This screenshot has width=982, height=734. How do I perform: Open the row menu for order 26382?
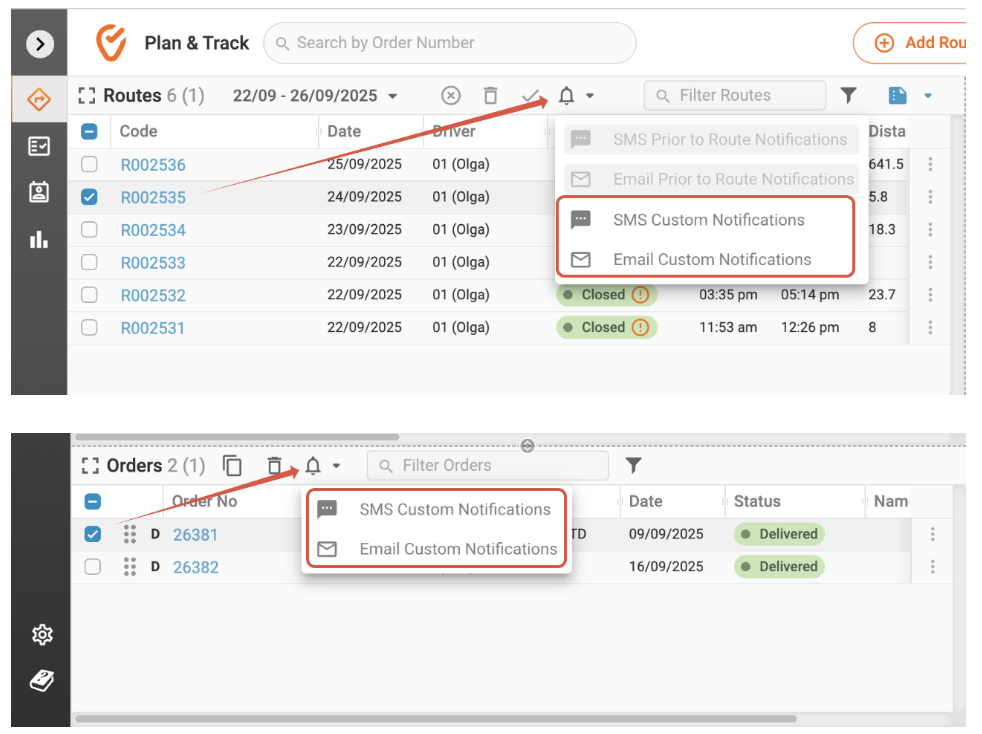click(933, 567)
